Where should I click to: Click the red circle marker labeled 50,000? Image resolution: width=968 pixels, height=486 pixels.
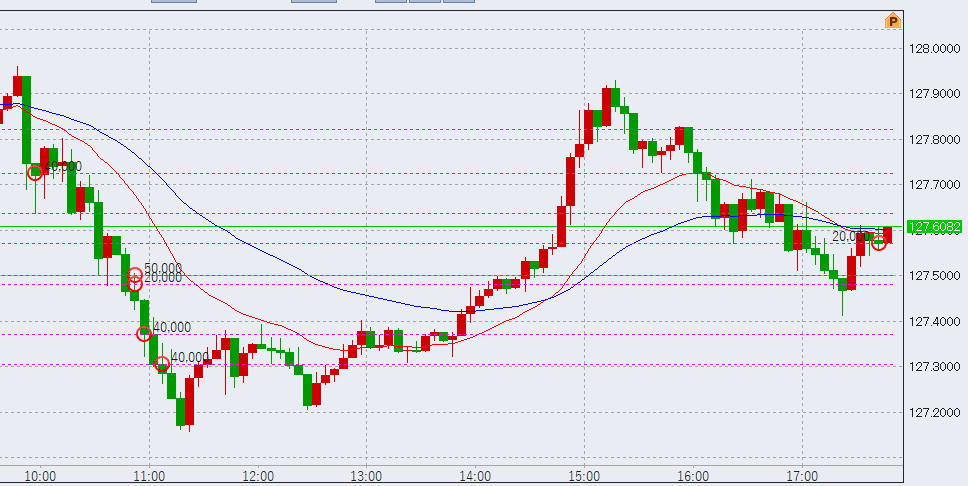tap(134, 277)
